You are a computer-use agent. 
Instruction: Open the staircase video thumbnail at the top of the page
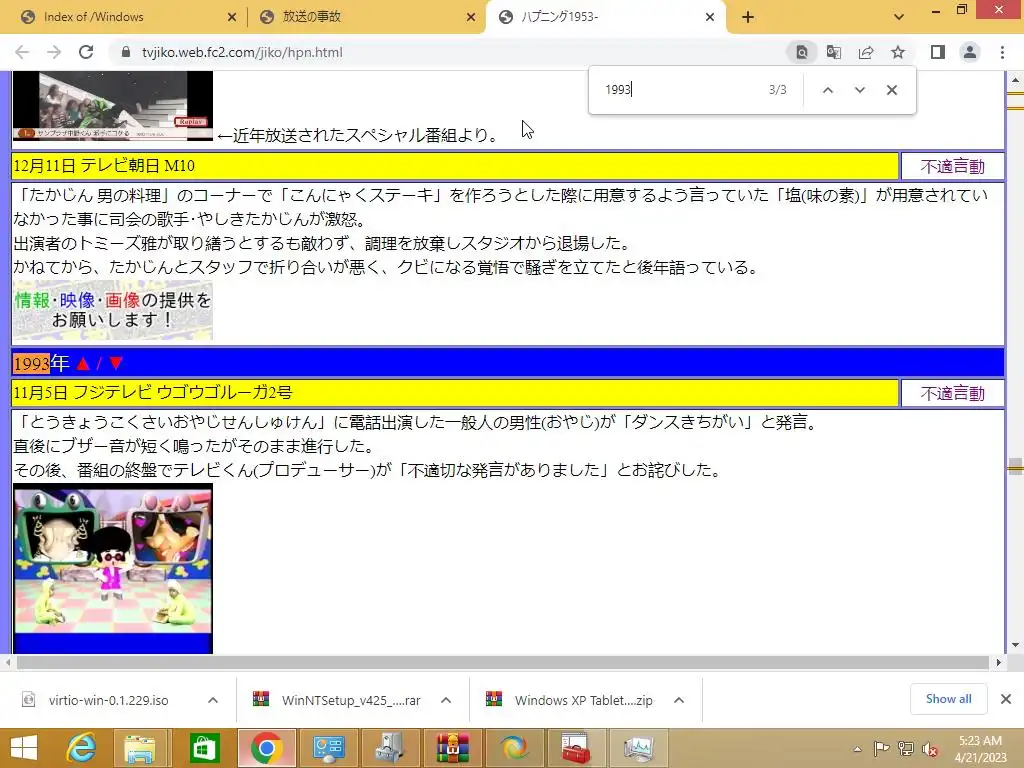tap(112, 106)
